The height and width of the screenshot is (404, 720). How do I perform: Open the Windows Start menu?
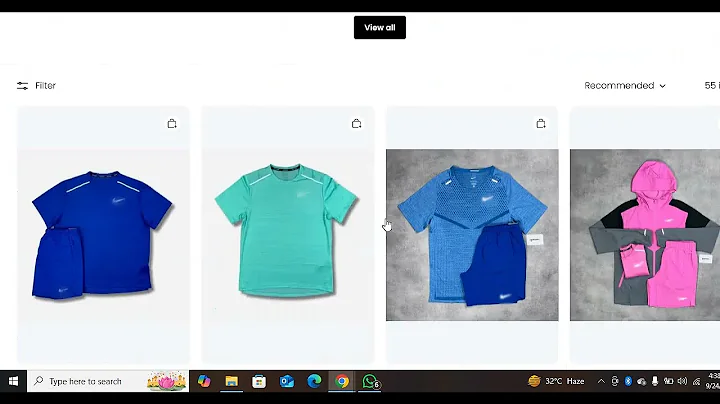(13, 381)
